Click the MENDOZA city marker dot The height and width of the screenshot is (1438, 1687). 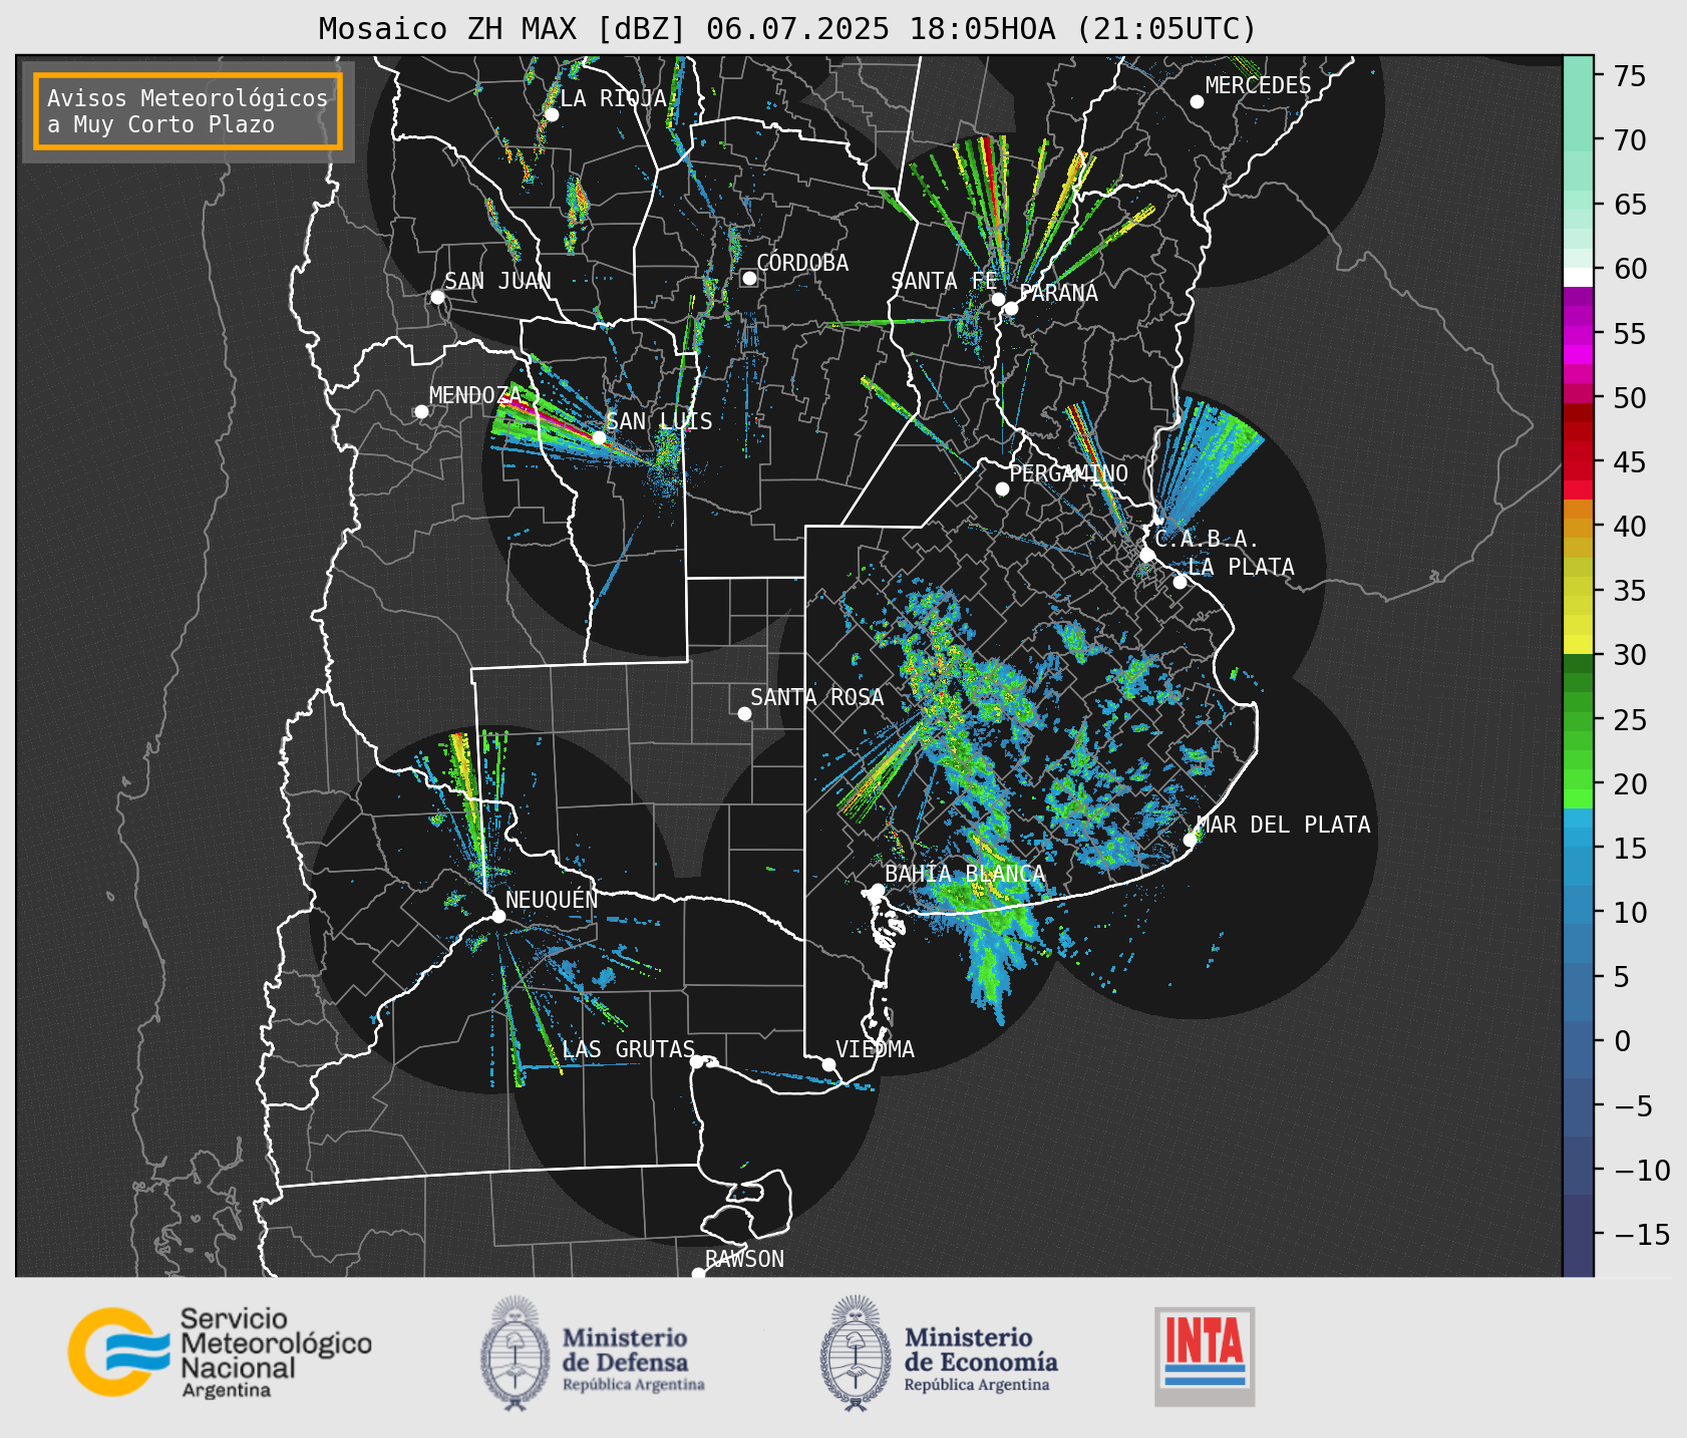421,412
